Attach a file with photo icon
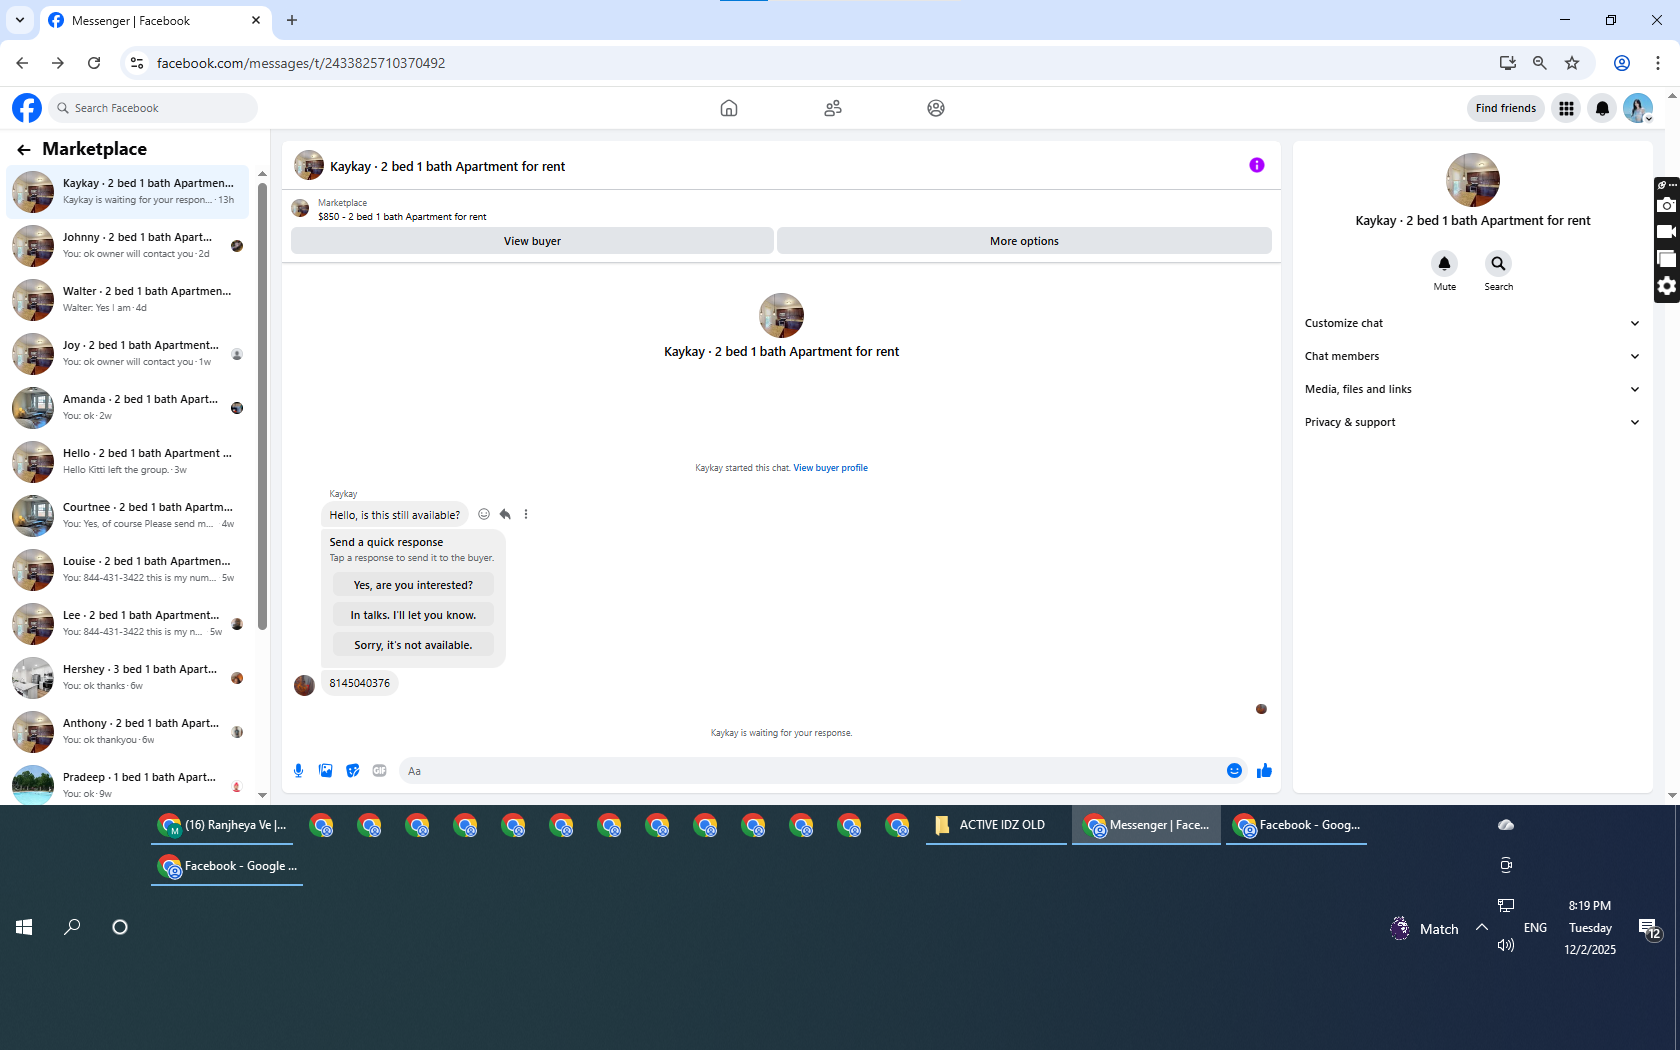 325,770
